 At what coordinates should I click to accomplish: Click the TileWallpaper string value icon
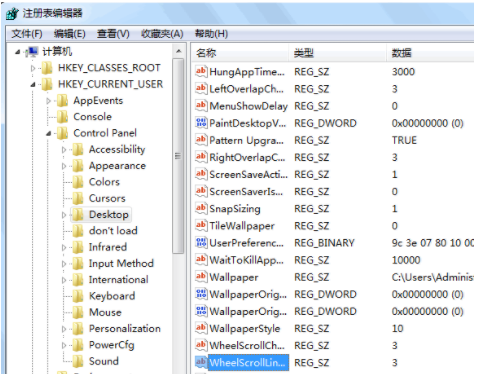tap(201, 226)
